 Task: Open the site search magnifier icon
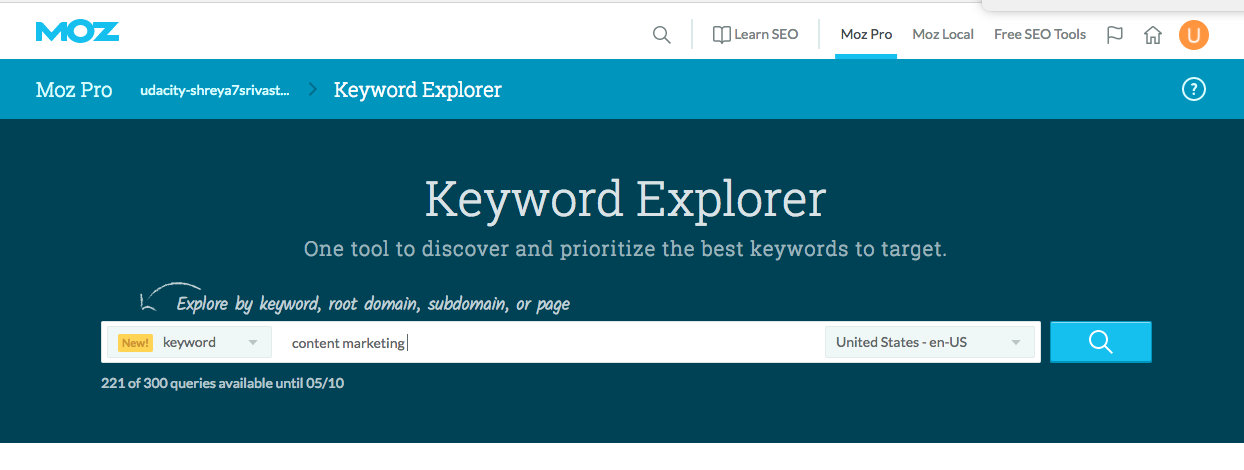tap(661, 35)
